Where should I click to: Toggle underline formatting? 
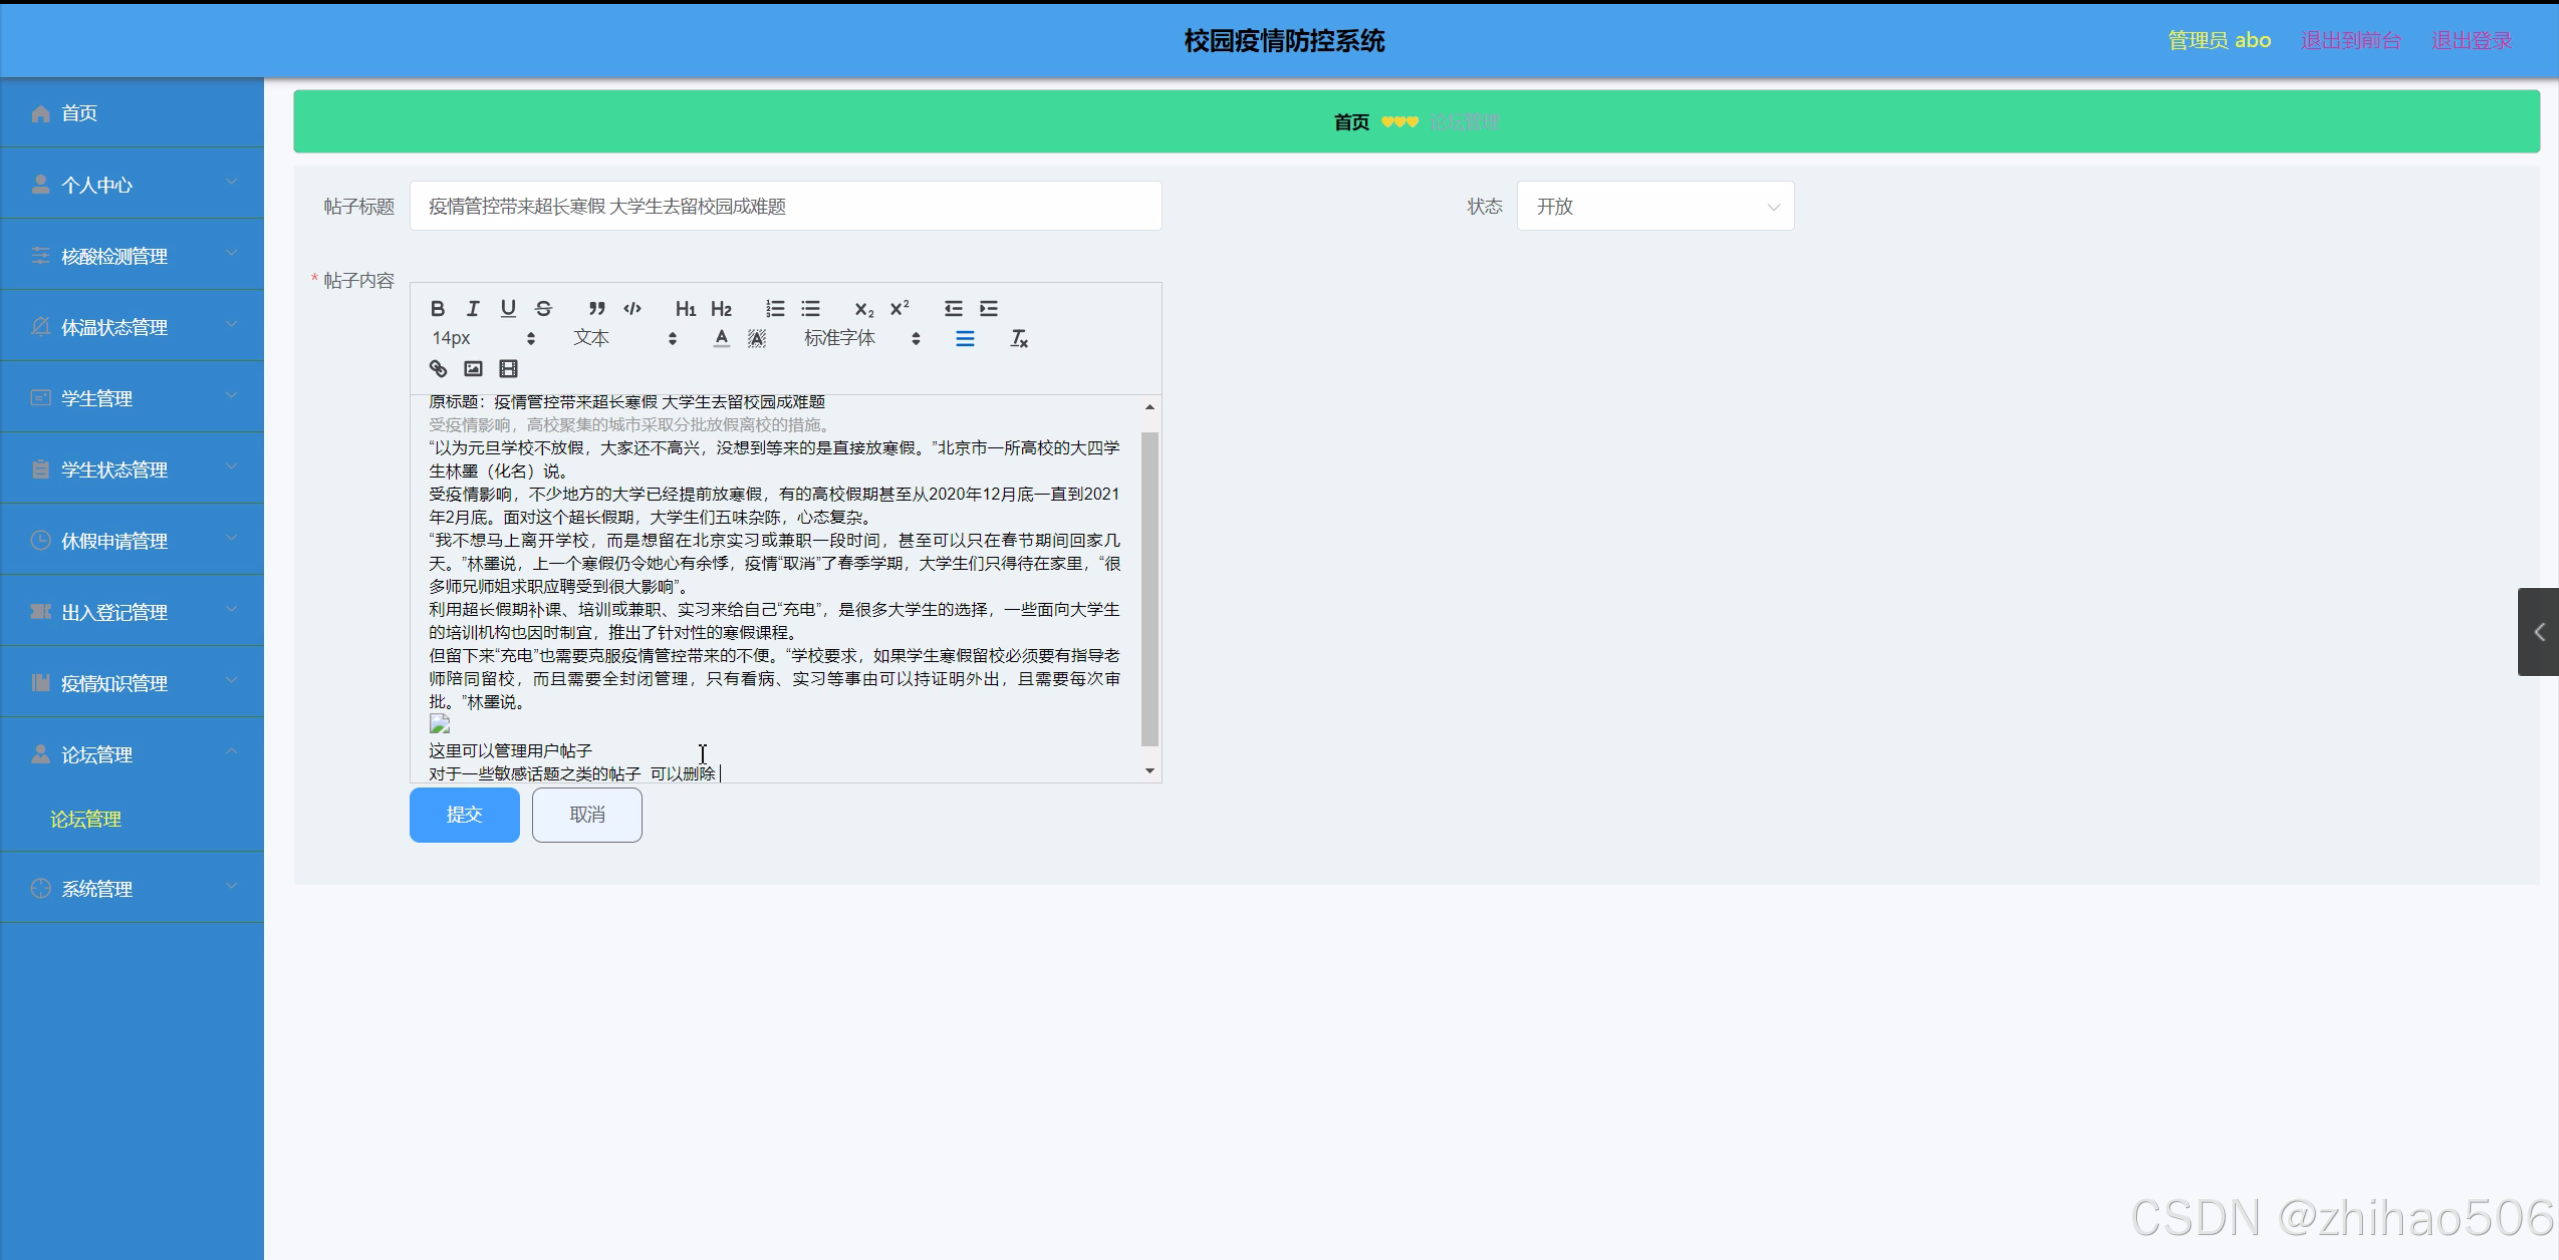tap(508, 308)
